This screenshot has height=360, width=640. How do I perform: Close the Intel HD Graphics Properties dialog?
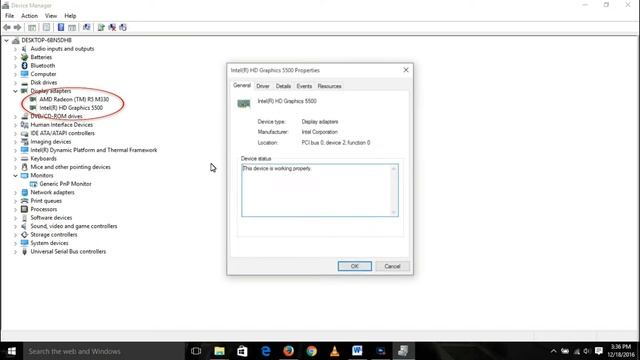pos(406,70)
